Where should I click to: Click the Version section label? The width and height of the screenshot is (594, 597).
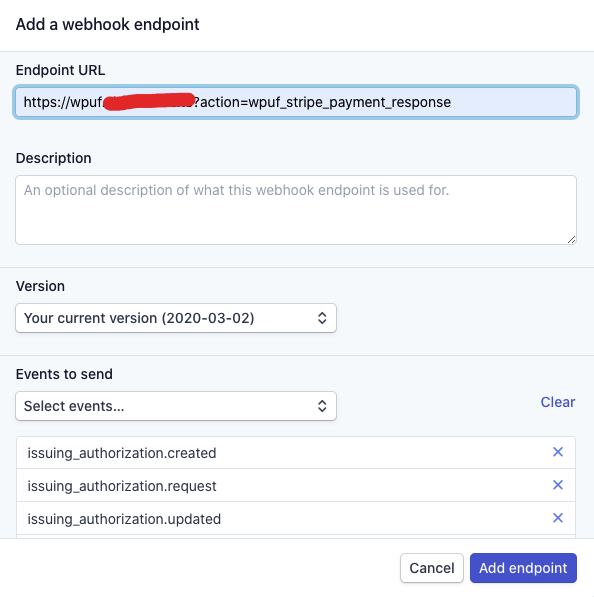(x=40, y=286)
